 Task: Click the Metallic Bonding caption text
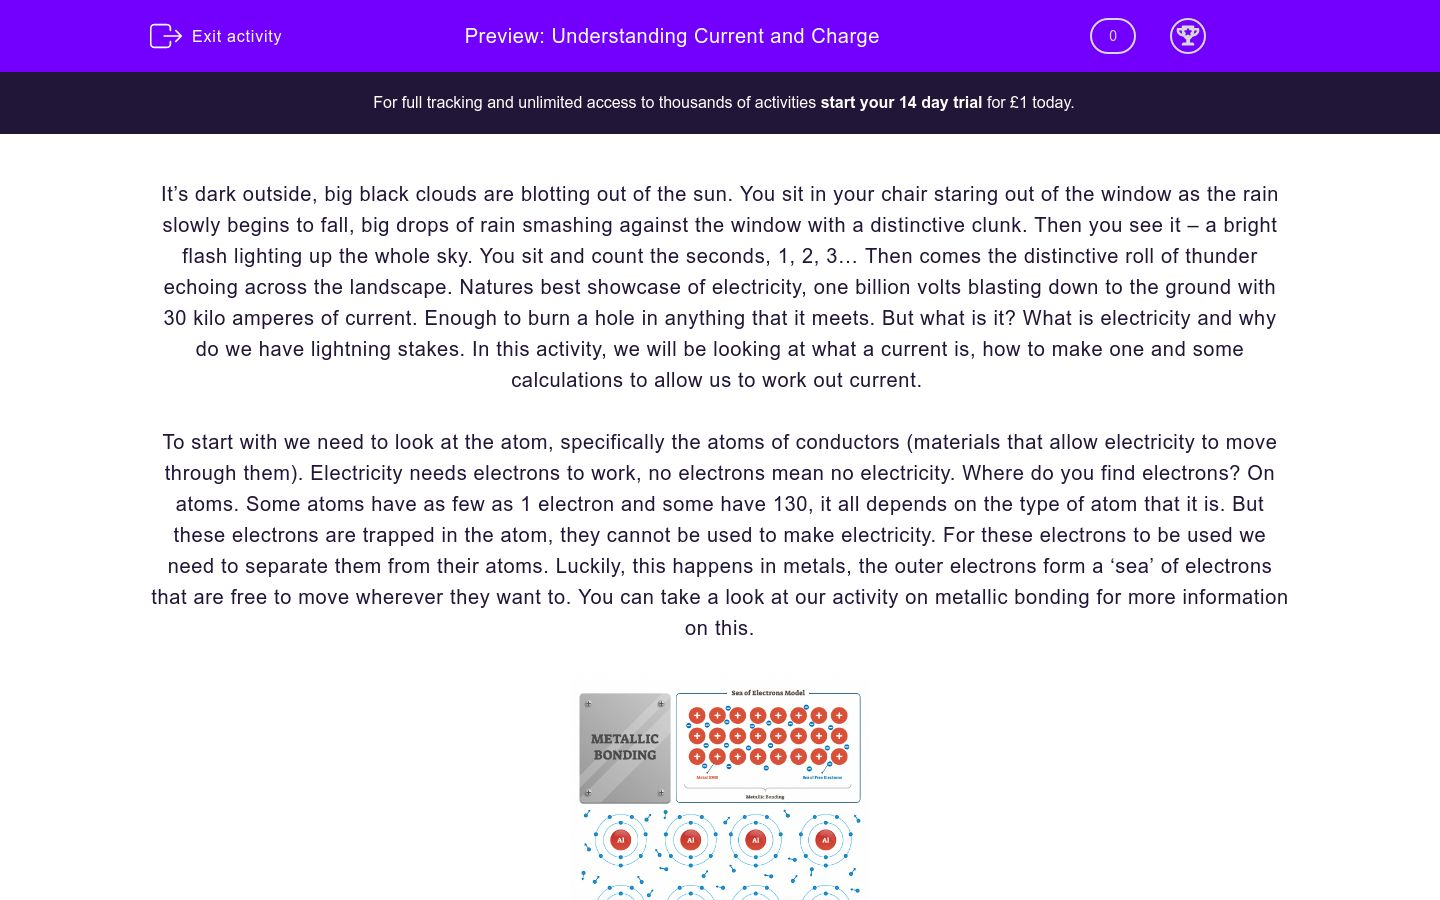click(x=765, y=797)
